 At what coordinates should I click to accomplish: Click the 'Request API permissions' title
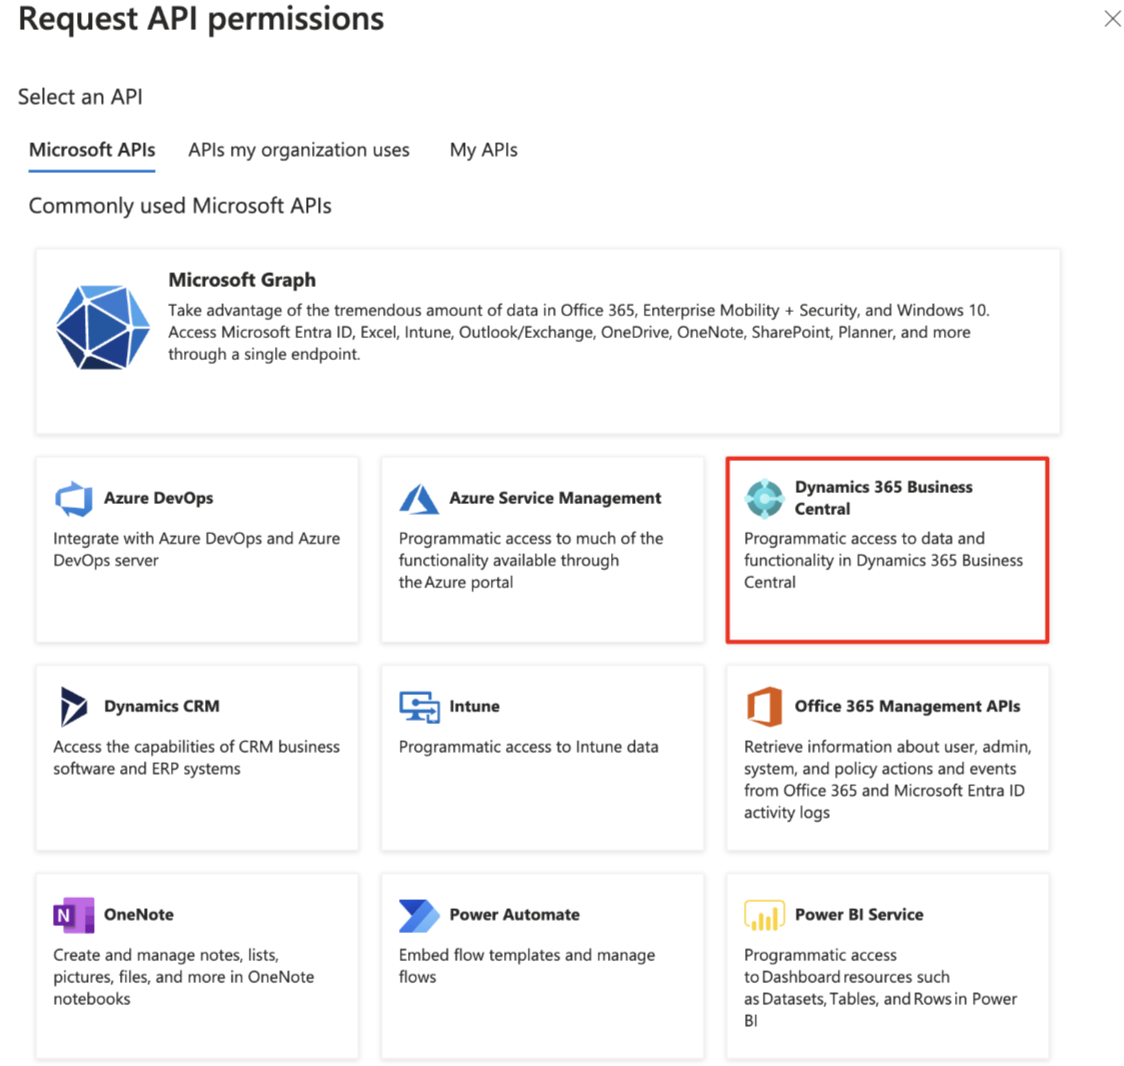[201, 19]
